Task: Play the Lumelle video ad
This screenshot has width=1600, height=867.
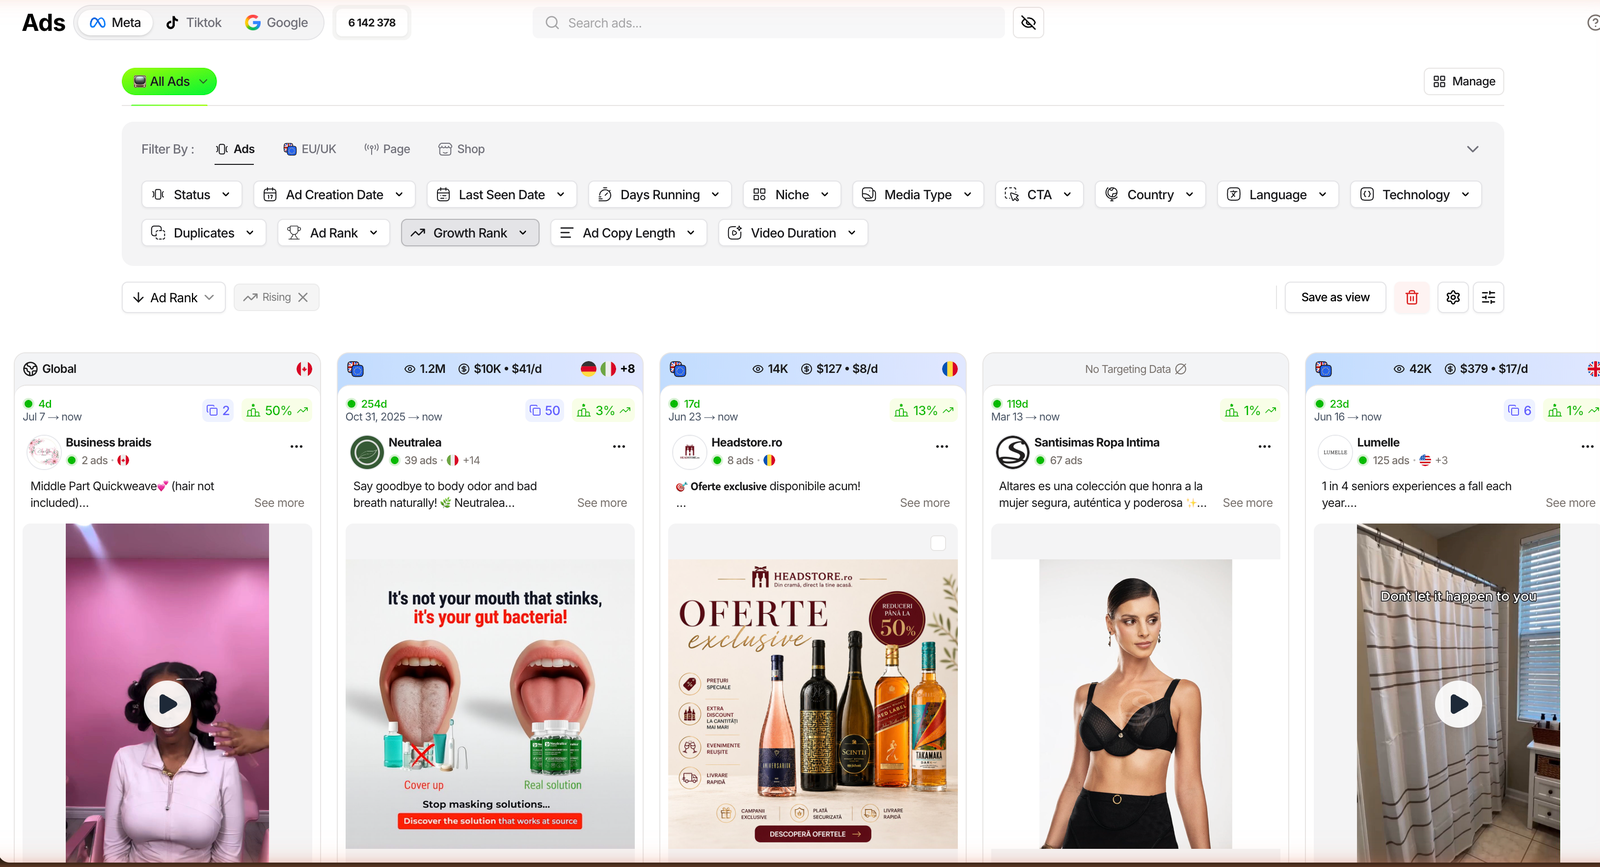Action: [1459, 704]
